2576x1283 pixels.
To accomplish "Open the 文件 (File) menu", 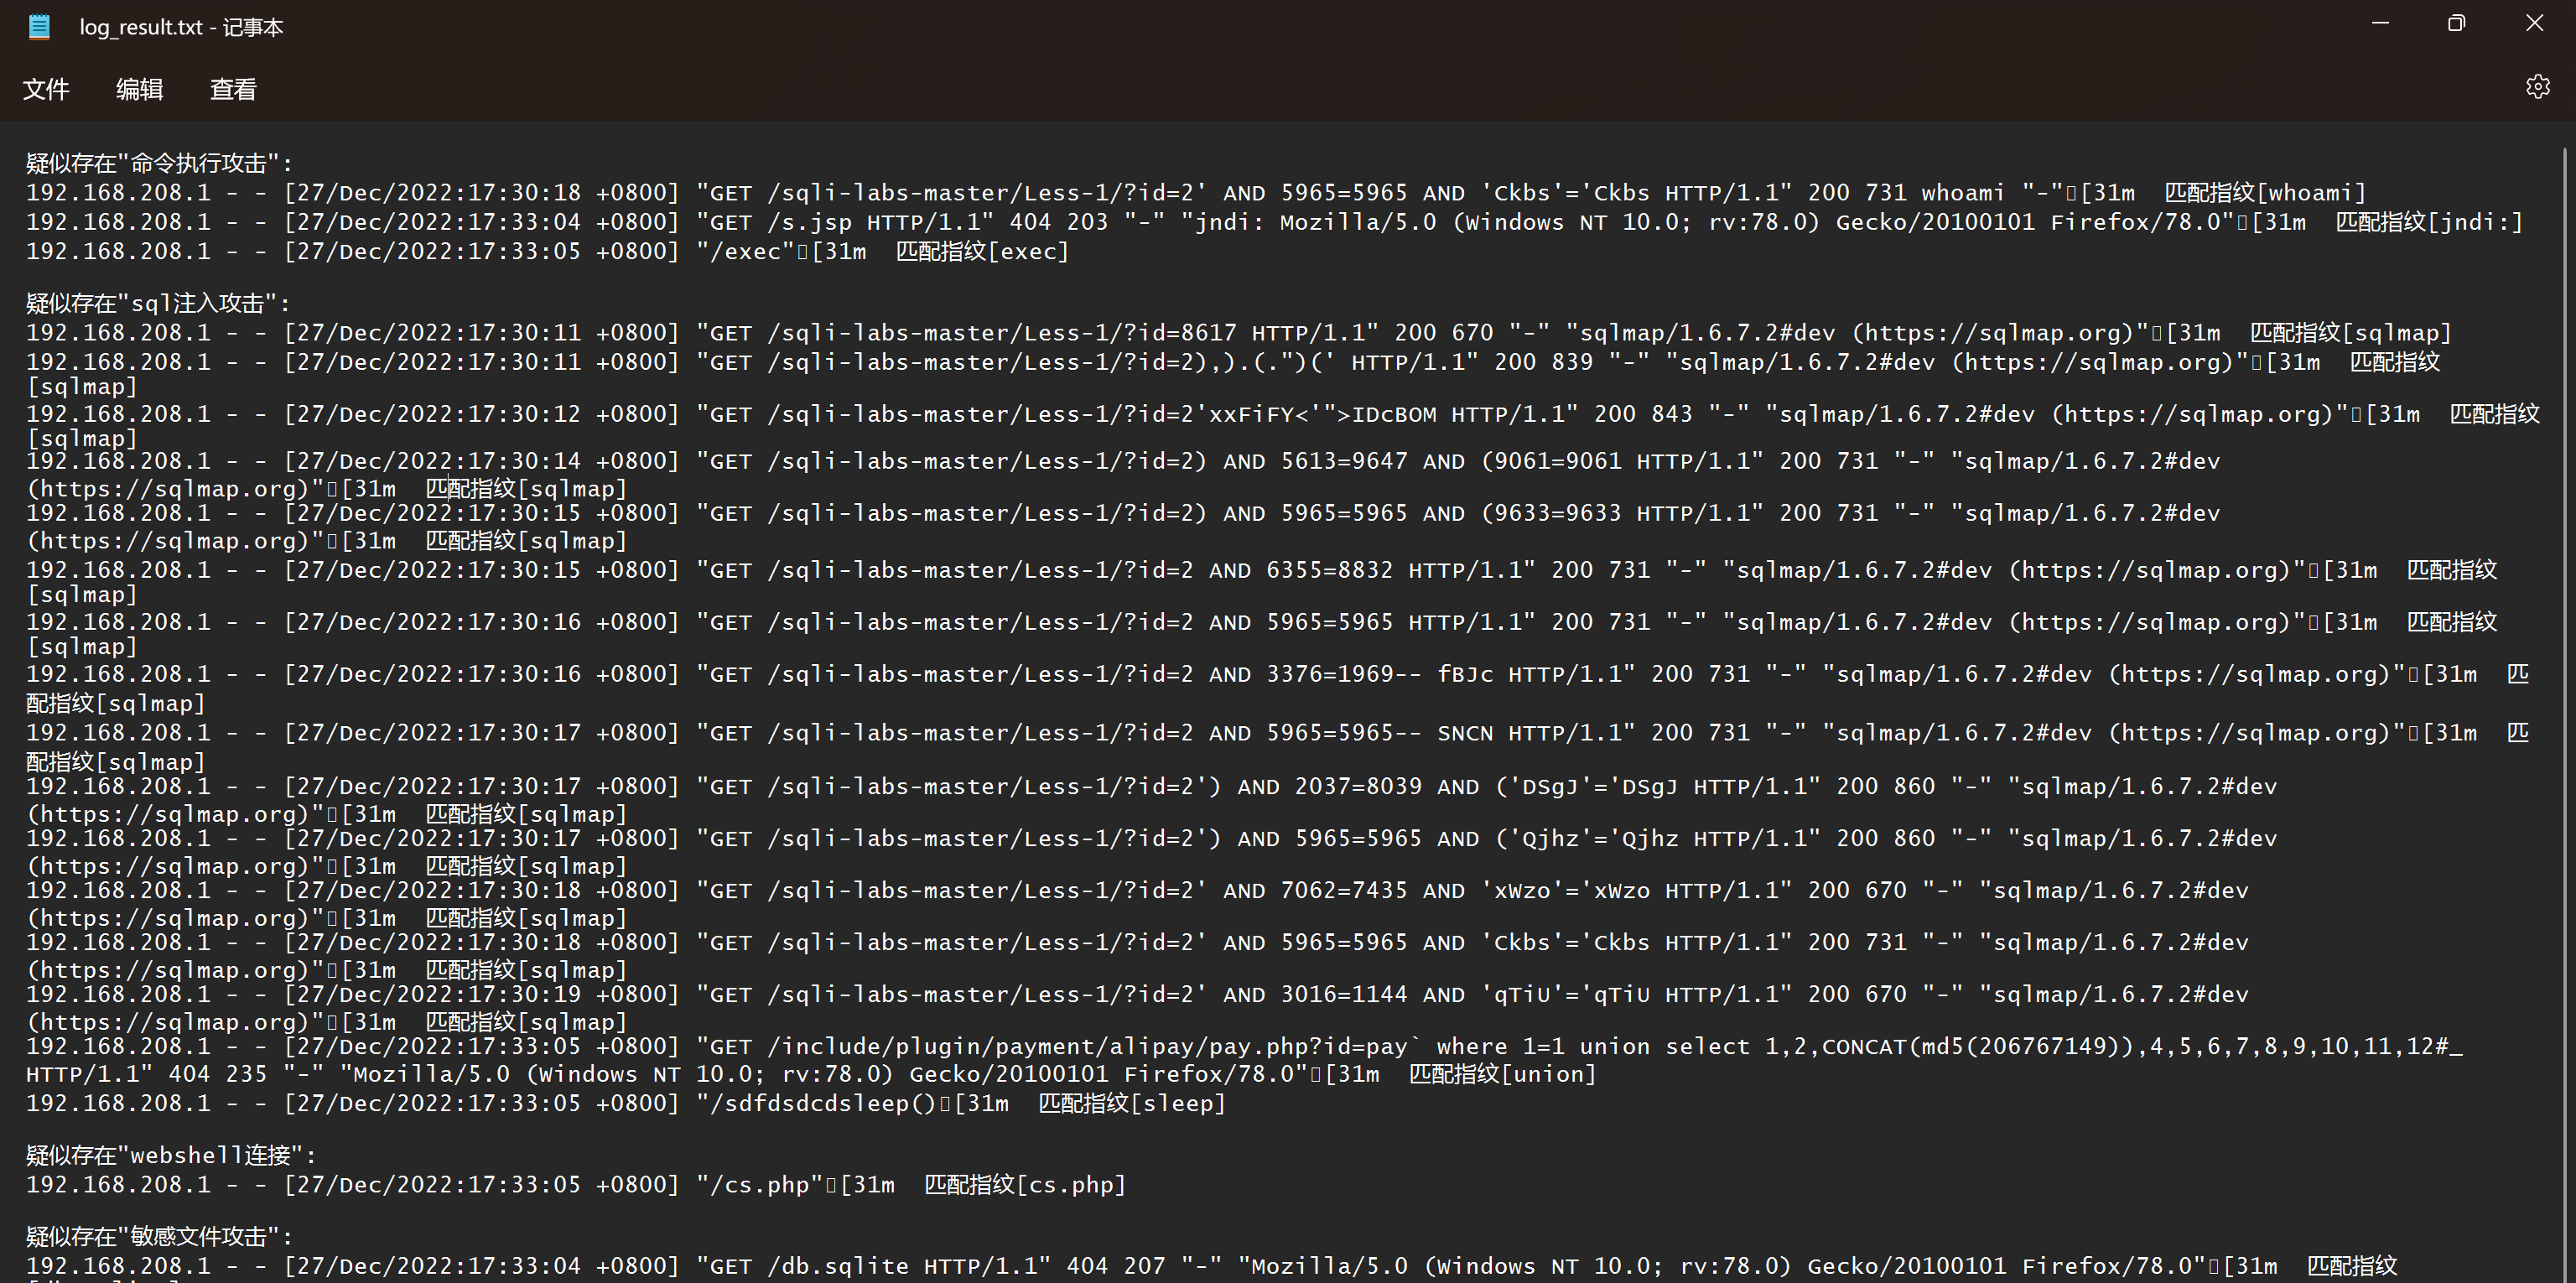I will pos(46,89).
